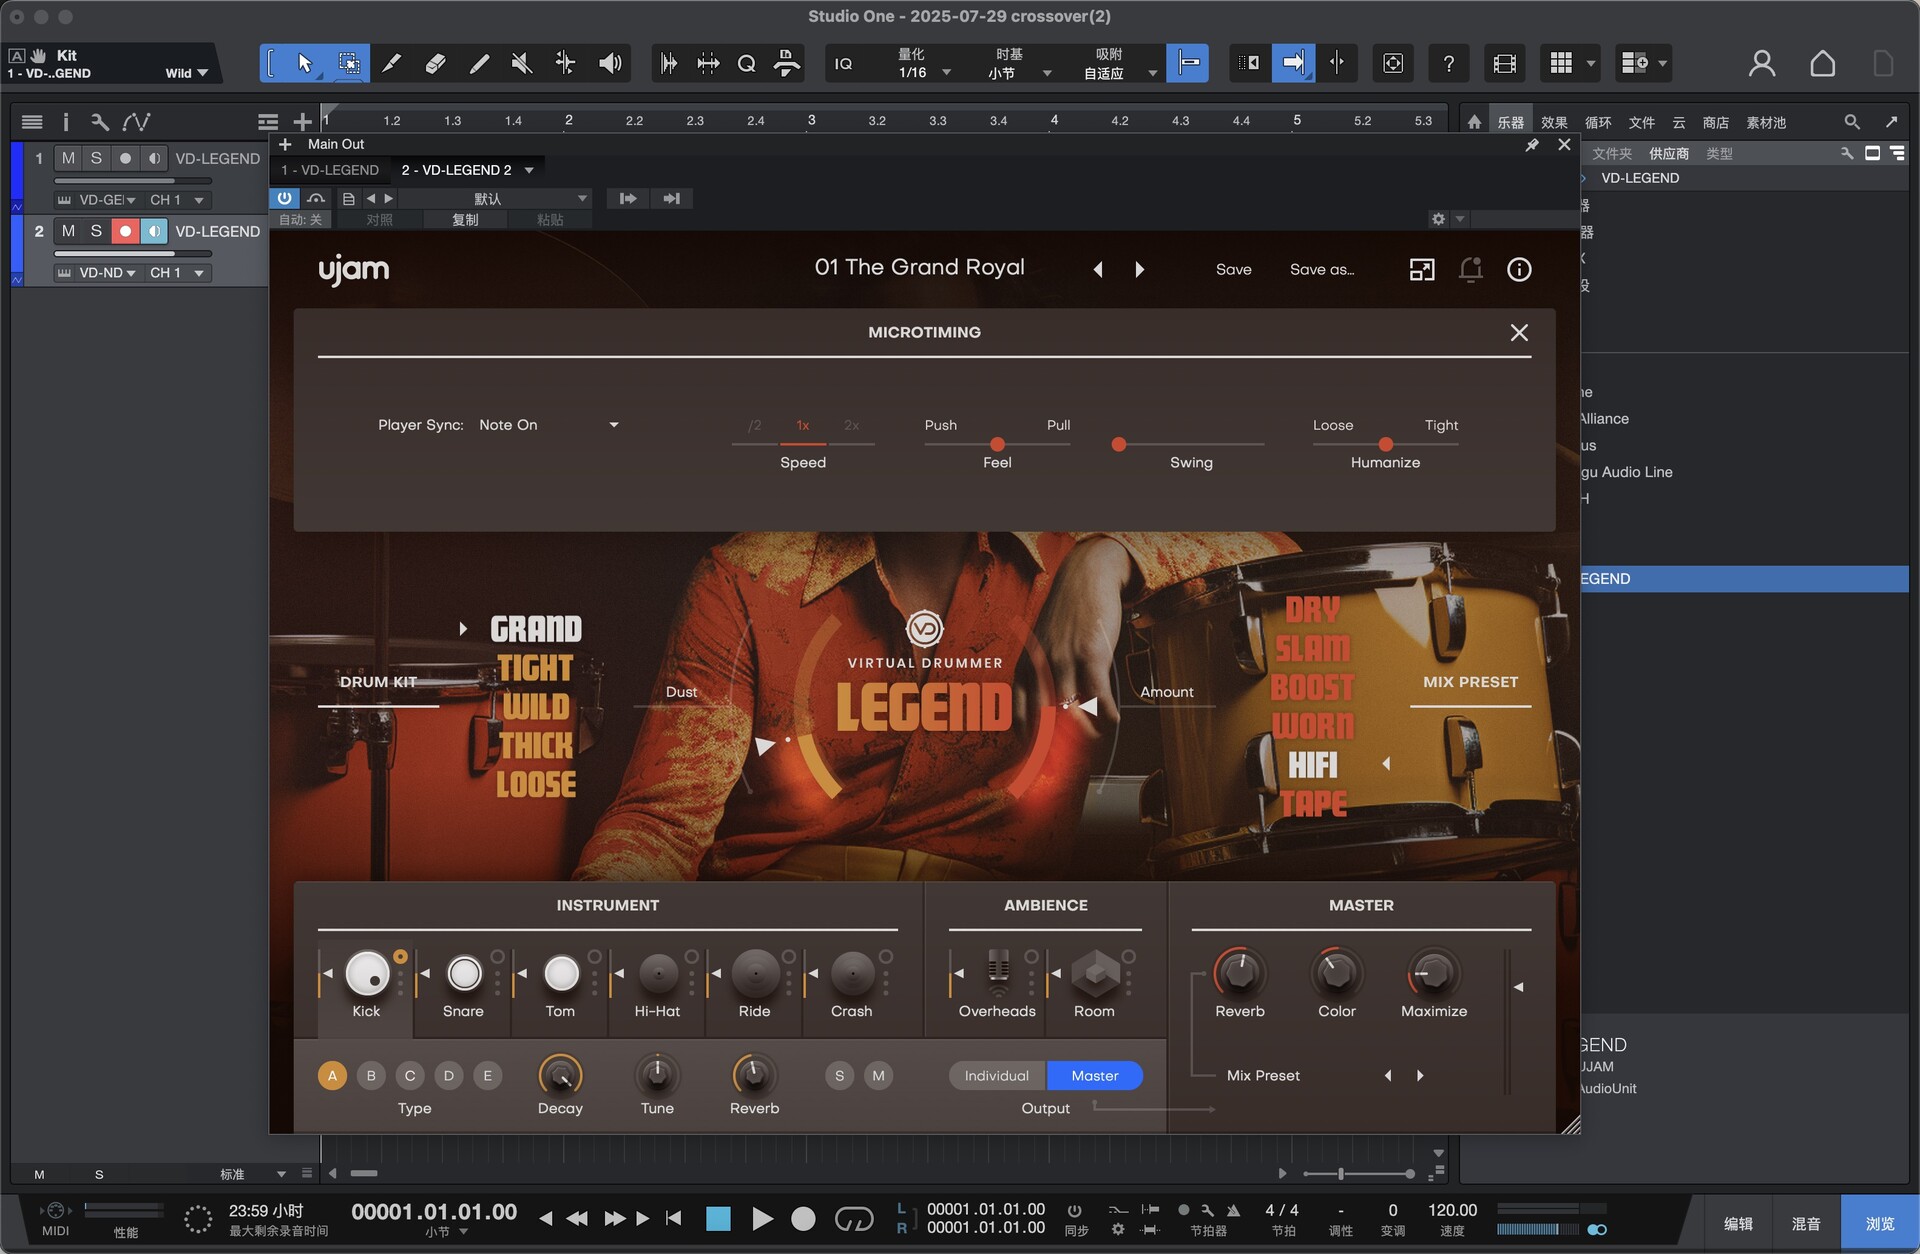Click Save in ujam header
This screenshot has width=1920, height=1254.
[x=1233, y=269]
